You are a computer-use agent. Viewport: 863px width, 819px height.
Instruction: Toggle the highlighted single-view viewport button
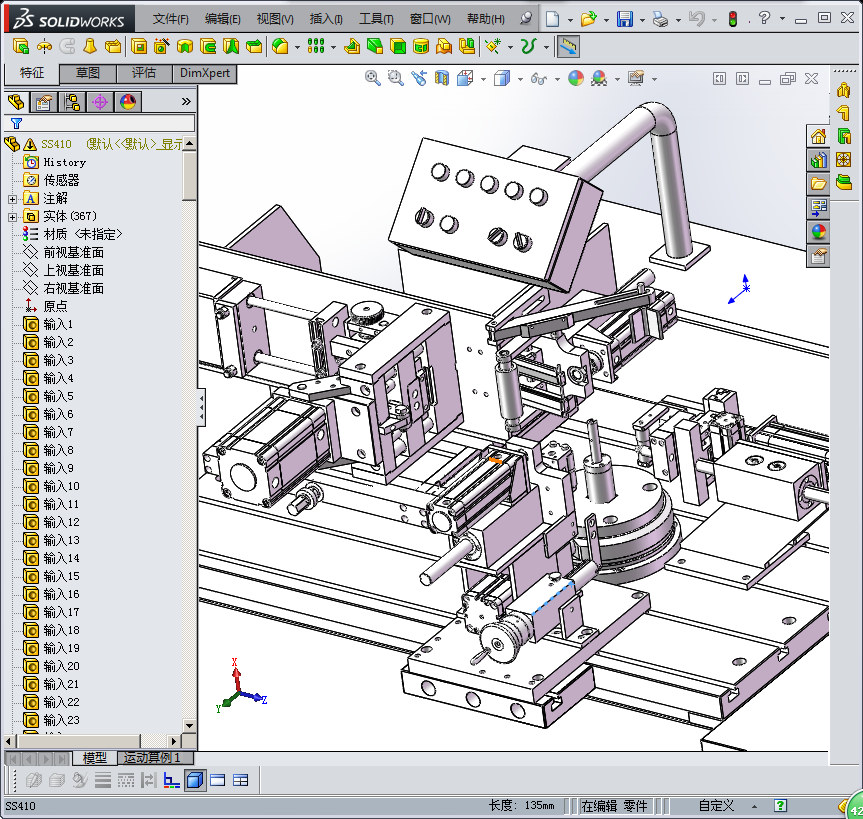pyautogui.click(x=195, y=780)
